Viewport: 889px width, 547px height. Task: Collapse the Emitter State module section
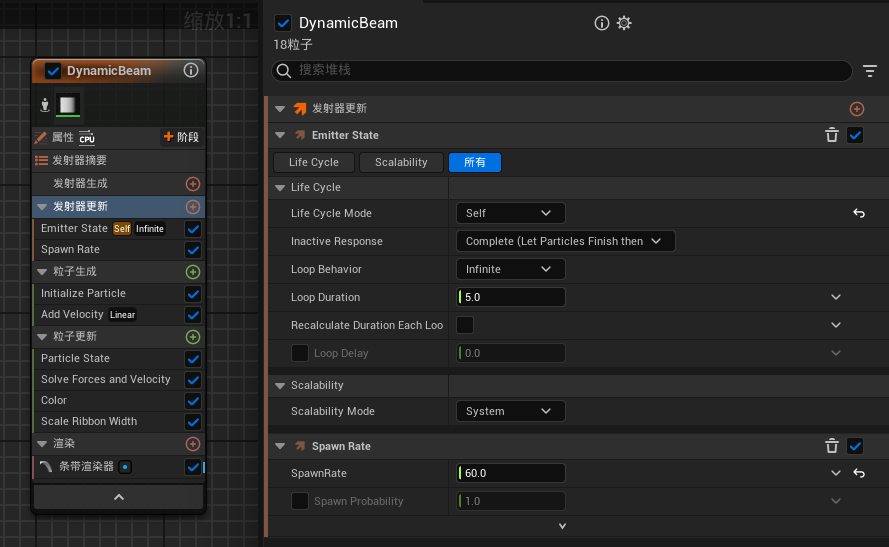coord(280,135)
